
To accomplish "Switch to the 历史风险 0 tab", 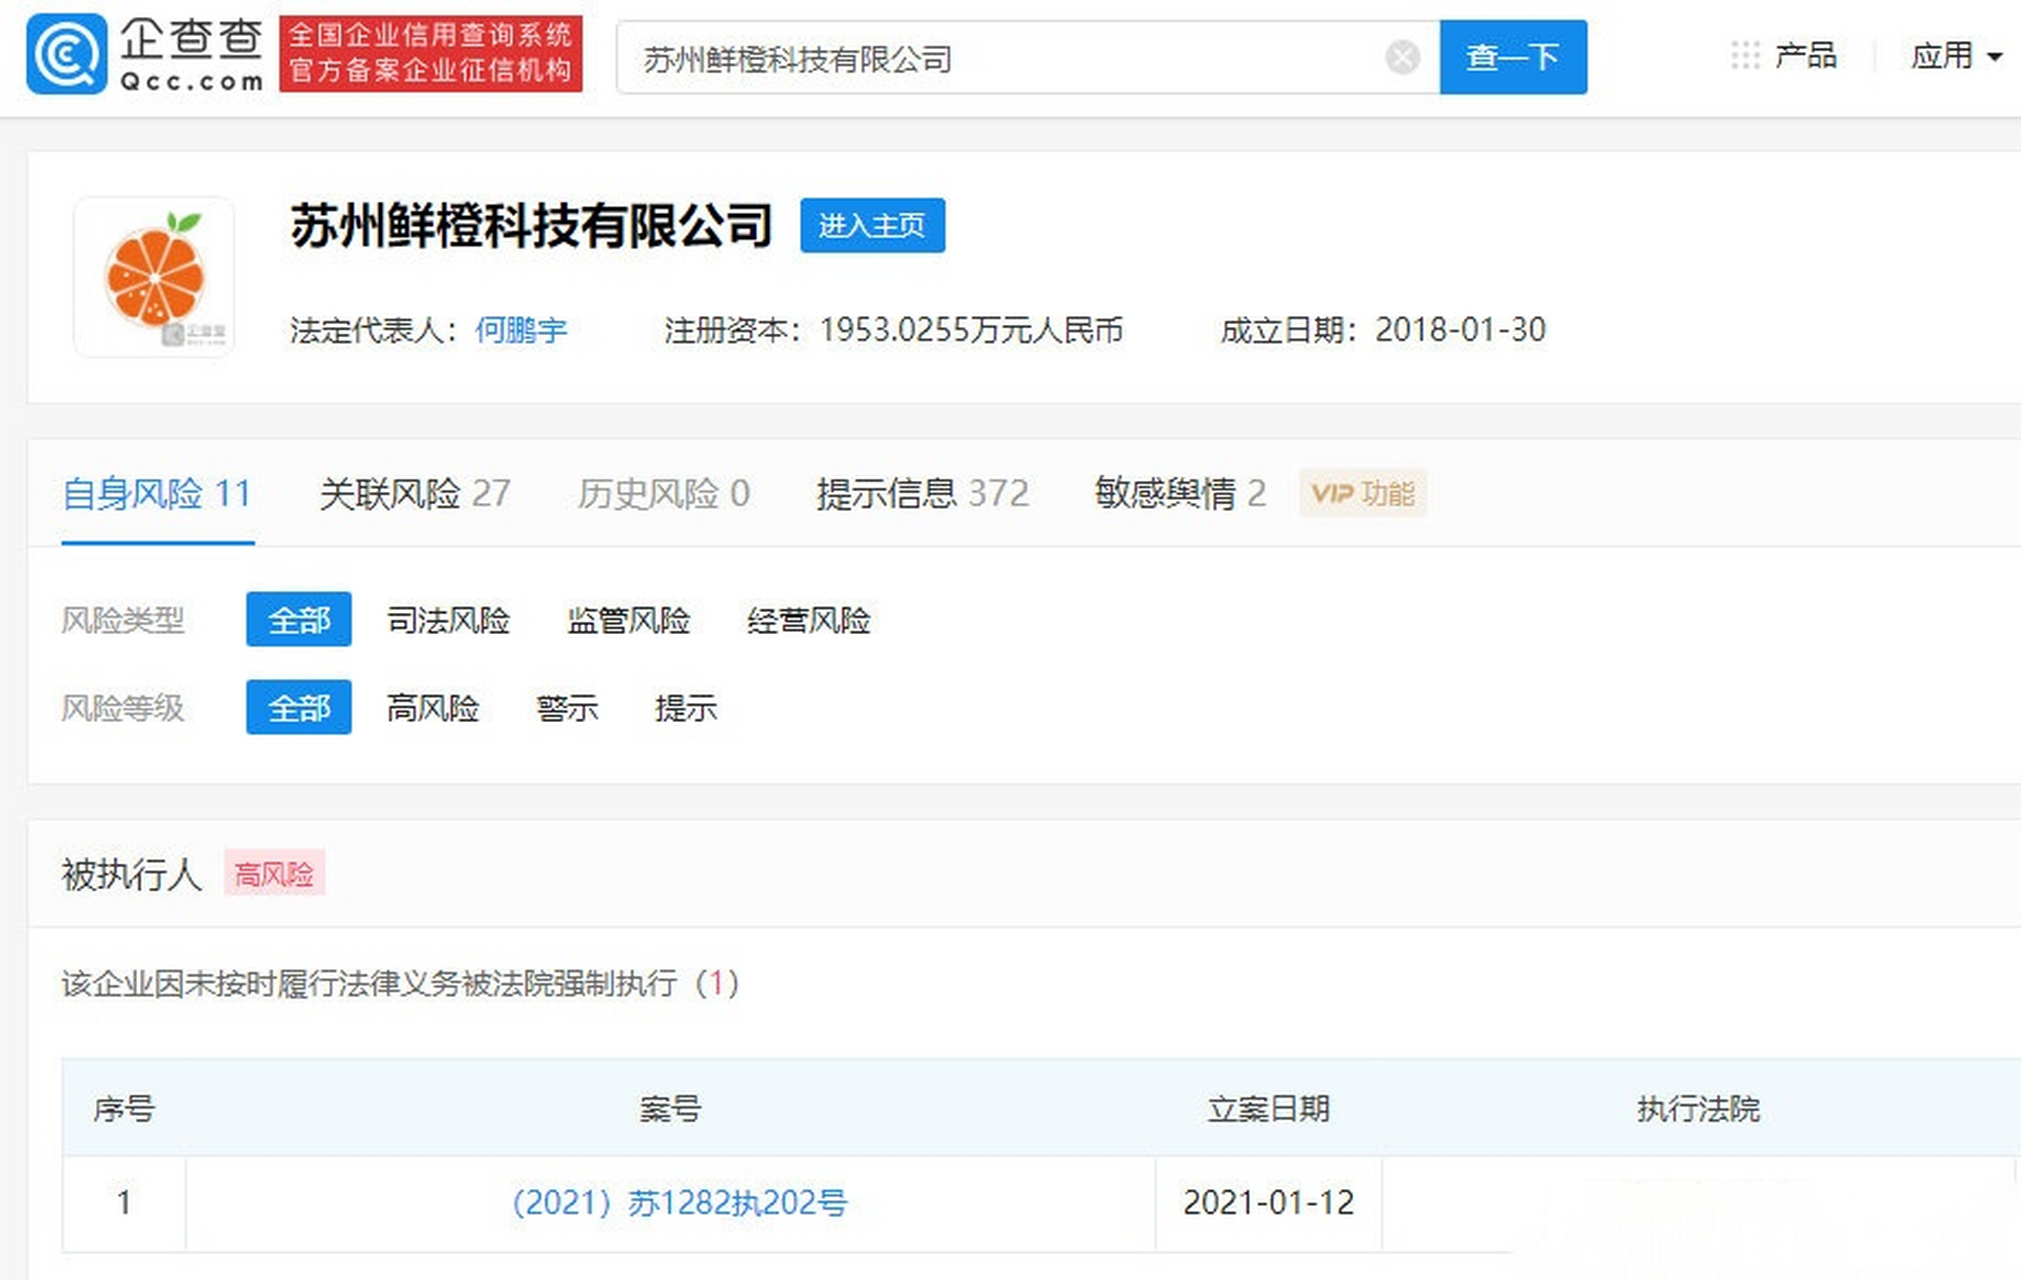I will (663, 494).
